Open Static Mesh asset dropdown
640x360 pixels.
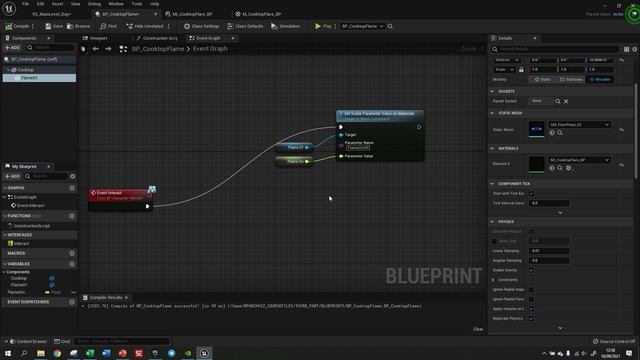click(579, 124)
